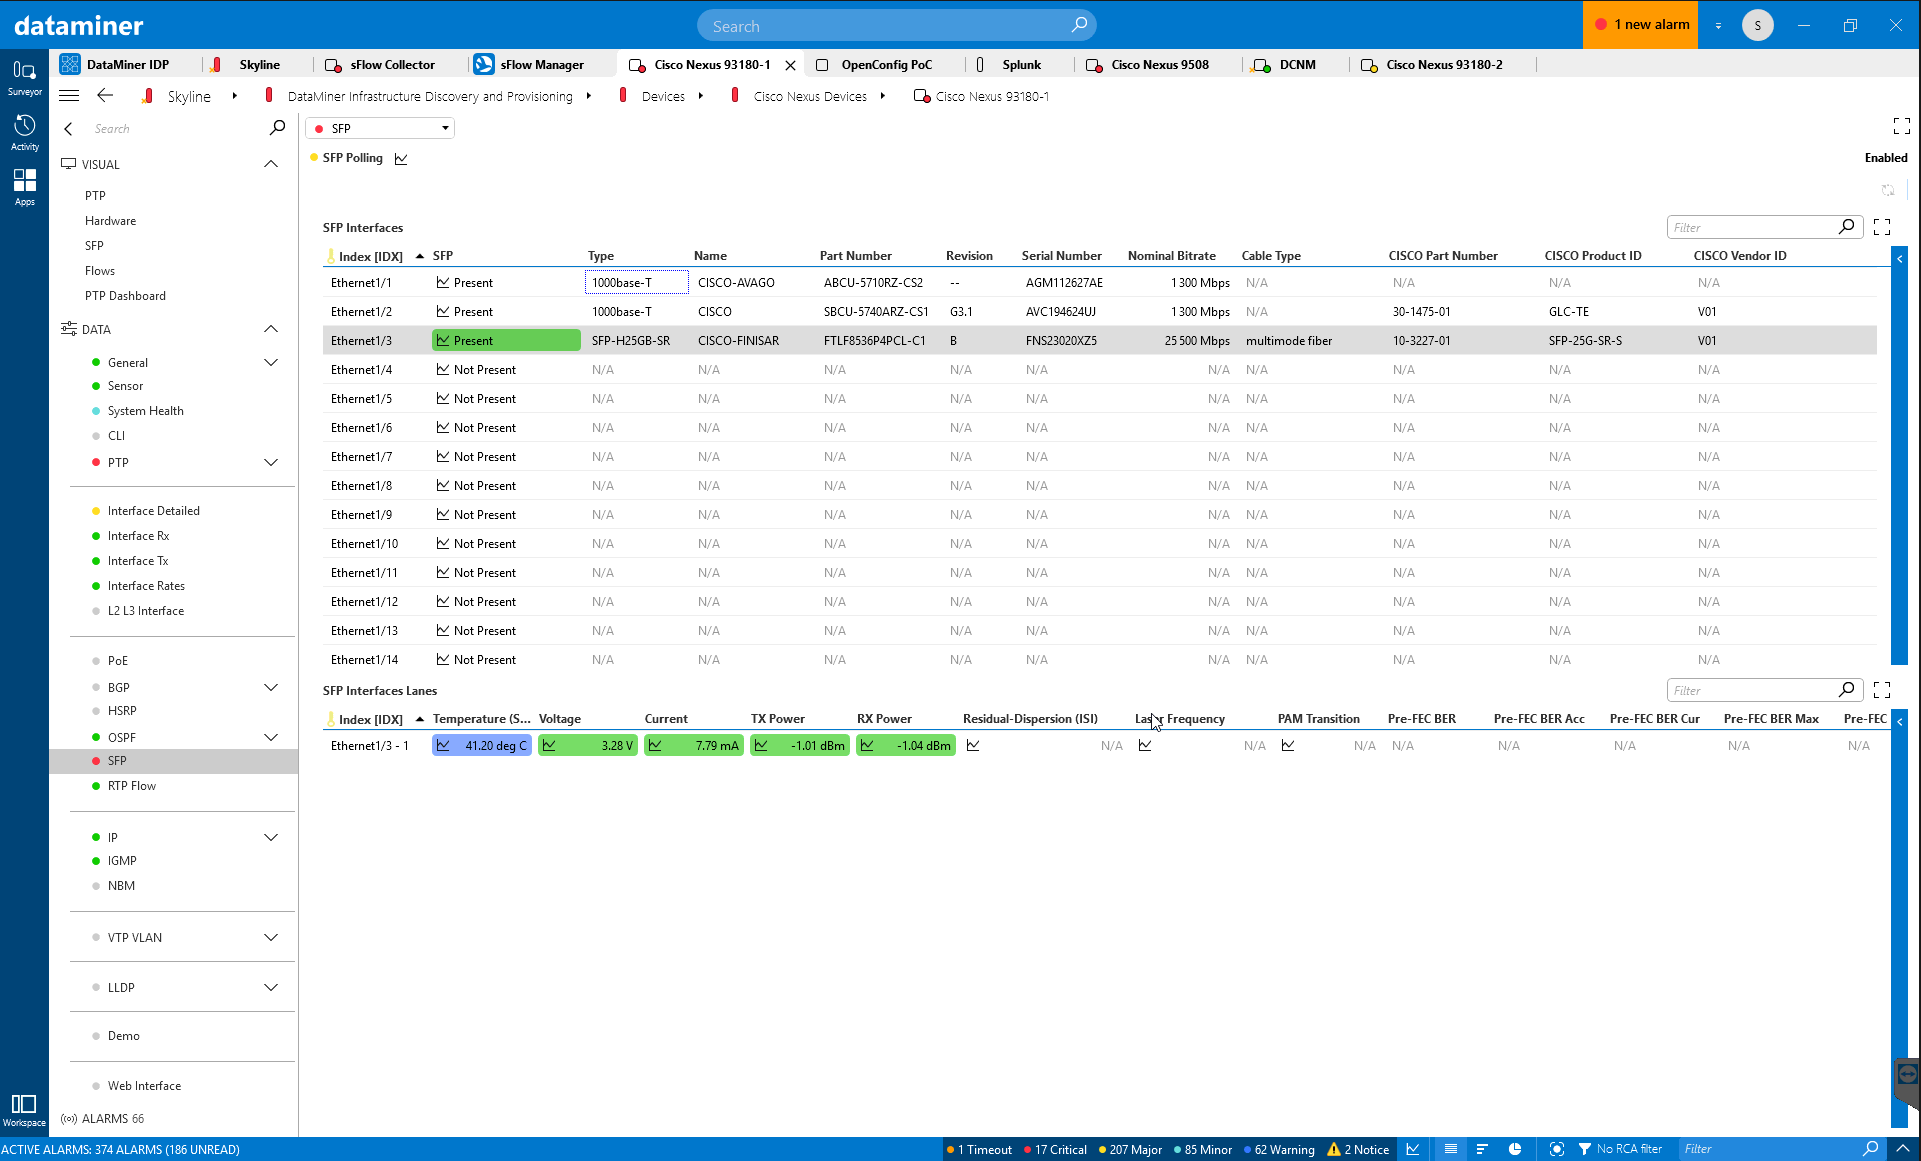Close the Cisco Nexus 93180-1 tab
The image size is (1921, 1161).
[790, 65]
